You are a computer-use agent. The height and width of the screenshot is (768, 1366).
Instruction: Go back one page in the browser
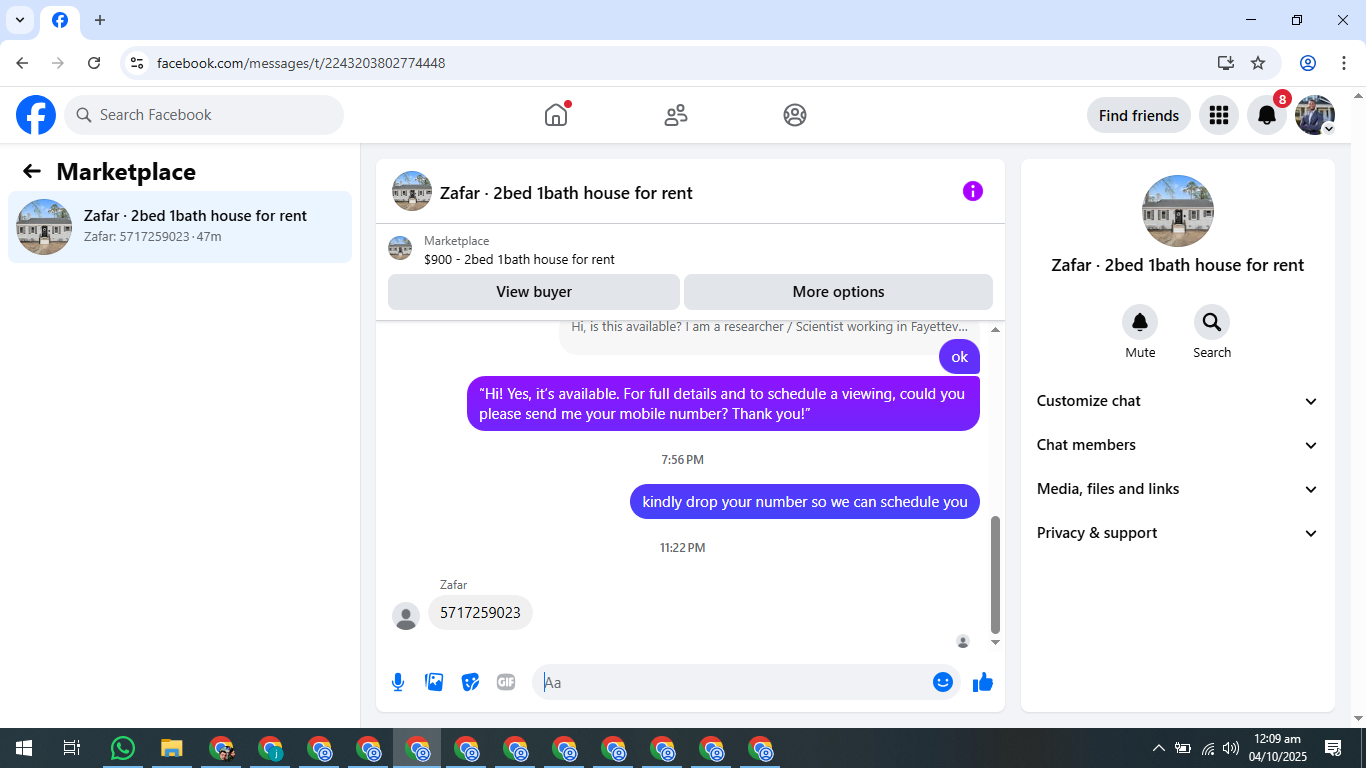point(22,63)
